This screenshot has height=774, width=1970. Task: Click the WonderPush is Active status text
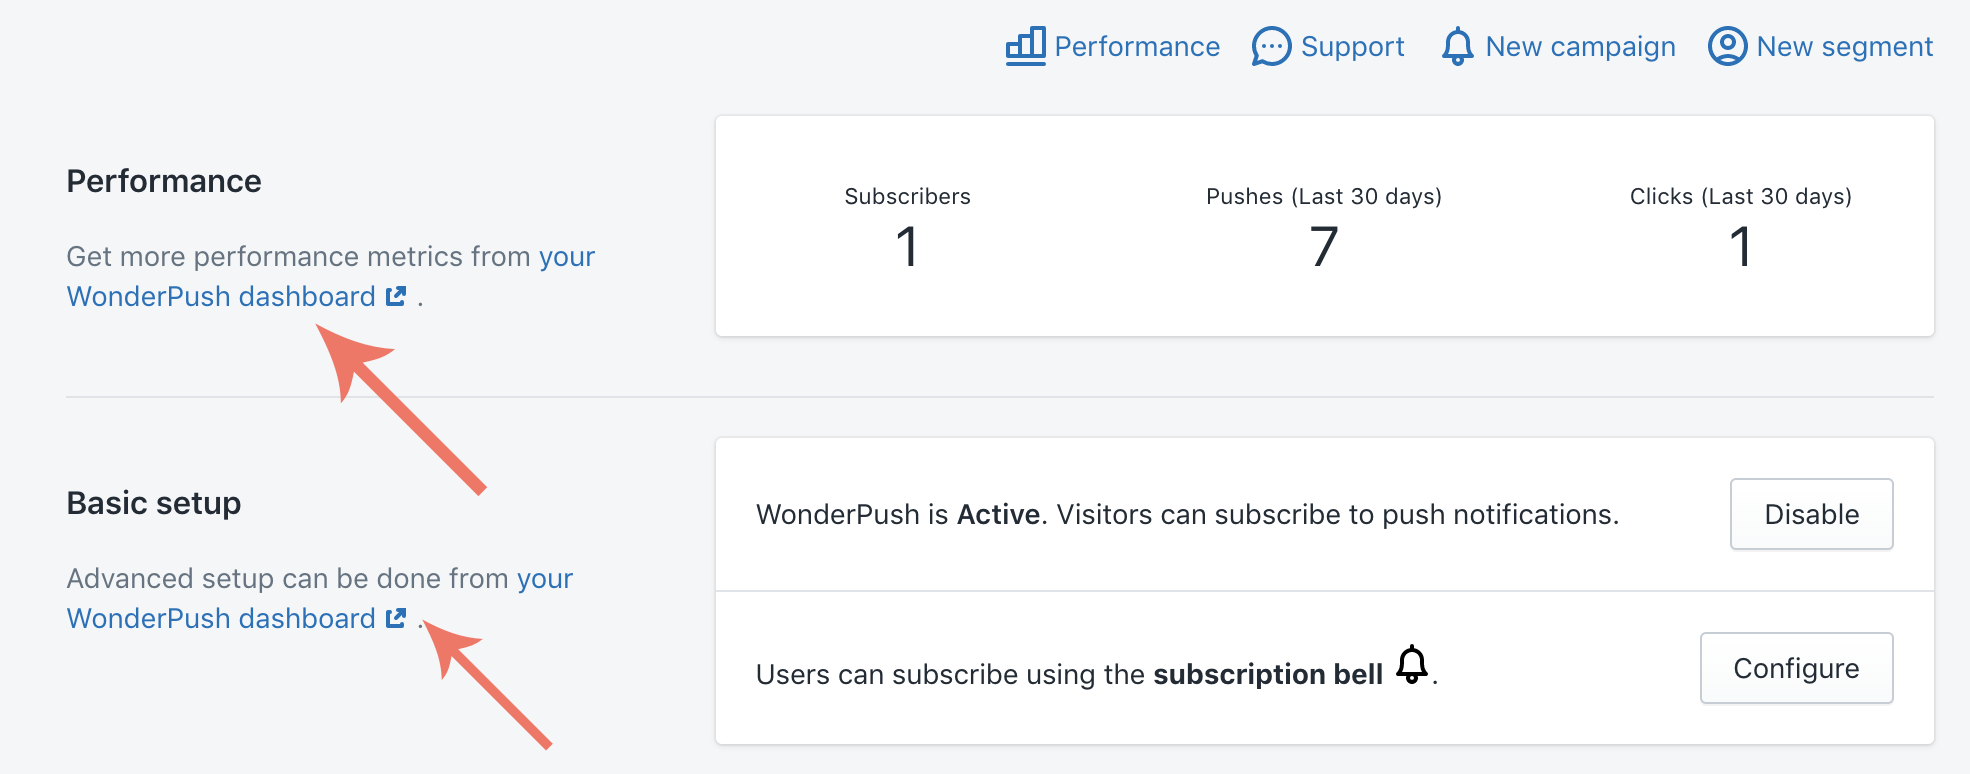point(1187,514)
